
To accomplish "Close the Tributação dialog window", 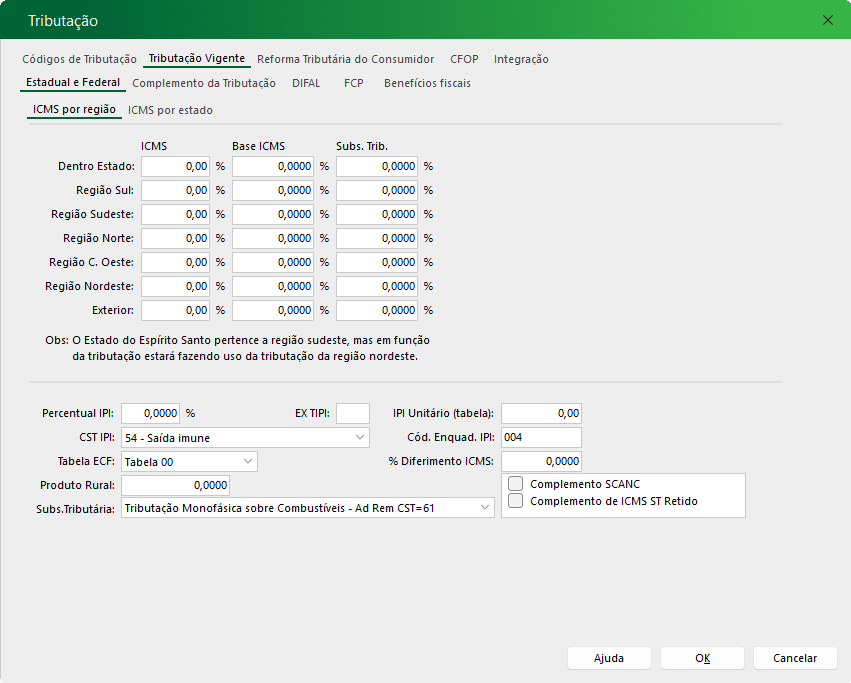I will pyautogui.click(x=827, y=20).
